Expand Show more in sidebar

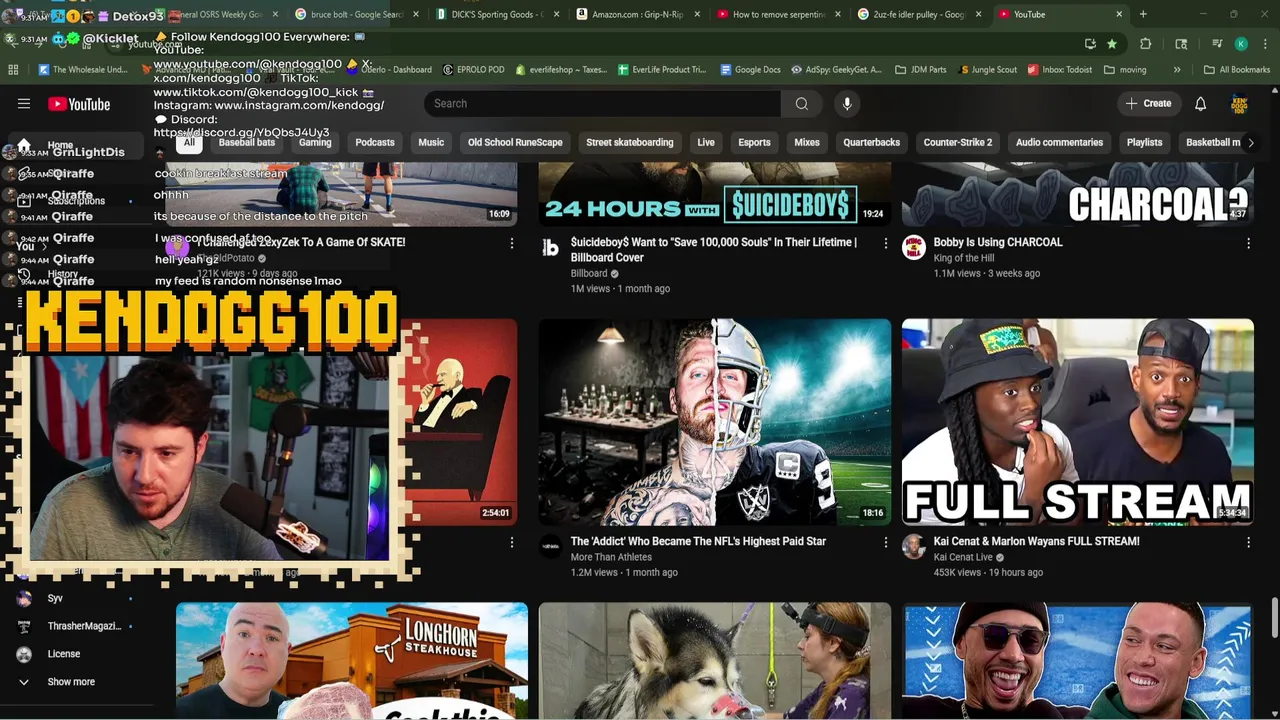click(x=69, y=682)
